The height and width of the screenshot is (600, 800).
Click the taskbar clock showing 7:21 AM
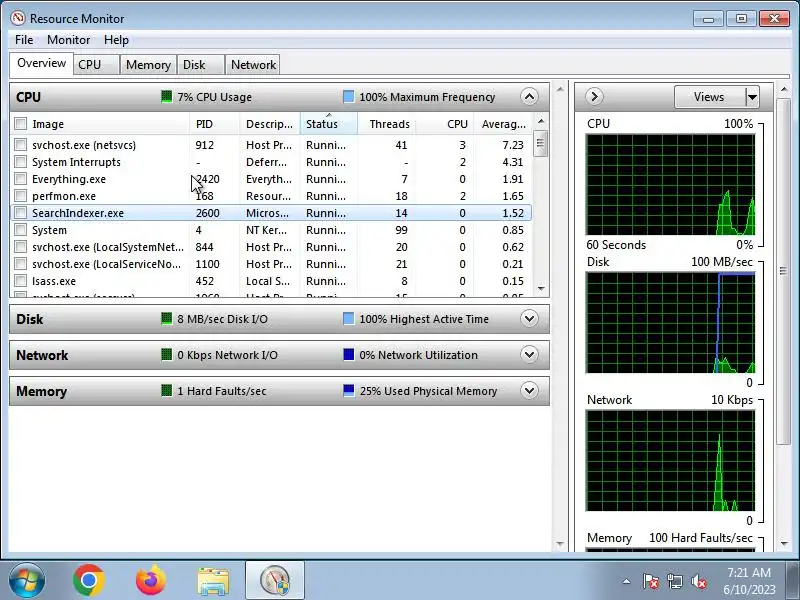point(749,581)
